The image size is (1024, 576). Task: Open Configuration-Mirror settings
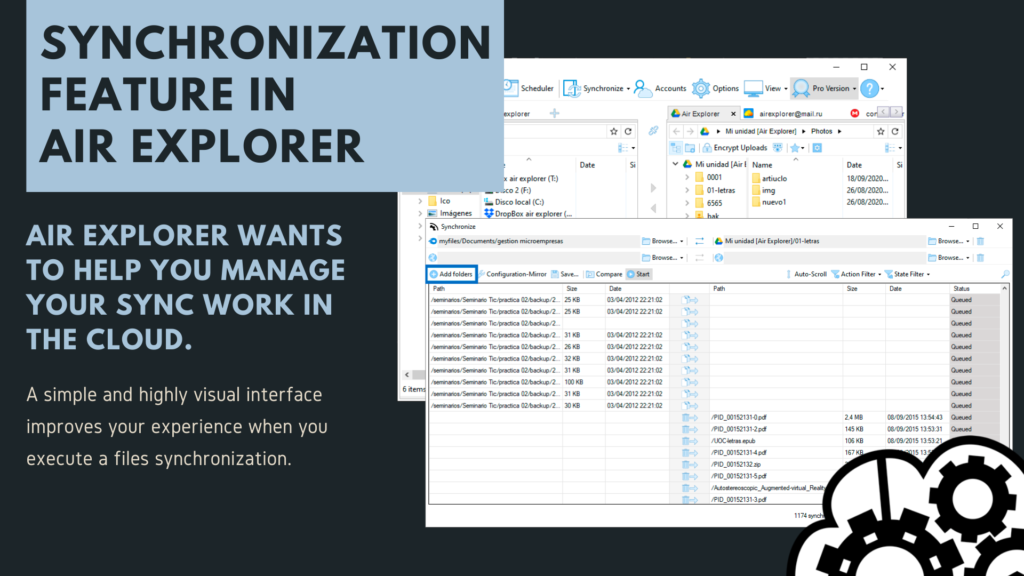click(513, 274)
